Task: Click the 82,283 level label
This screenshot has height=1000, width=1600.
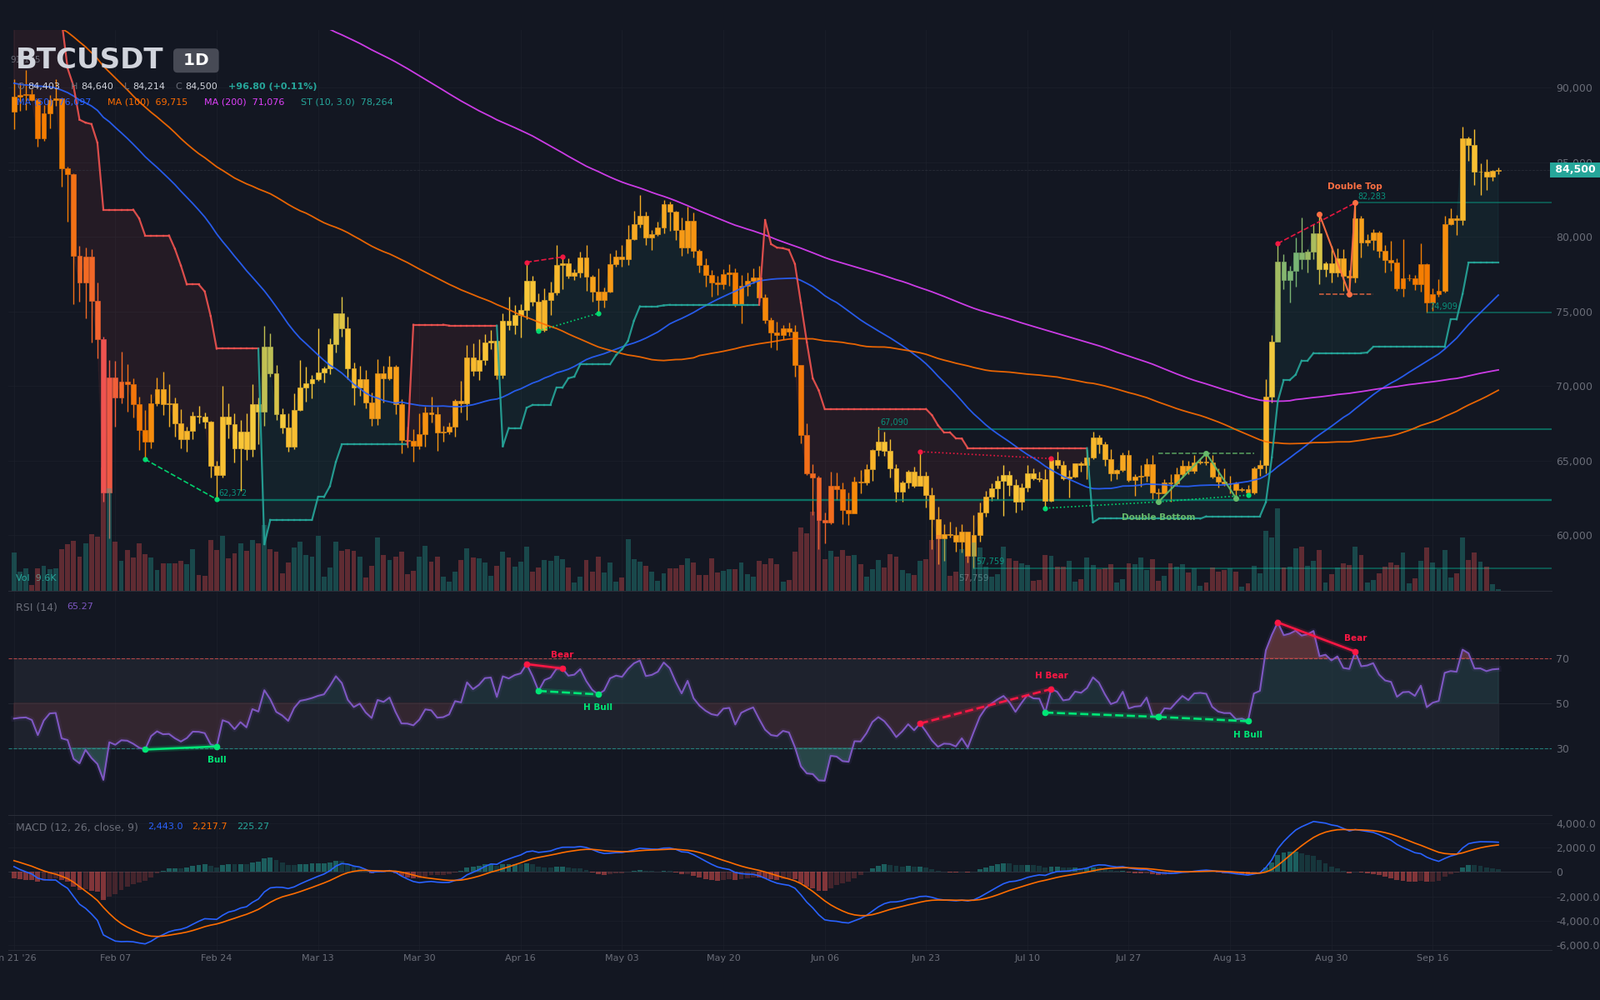Action: [x=1371, y=196]
